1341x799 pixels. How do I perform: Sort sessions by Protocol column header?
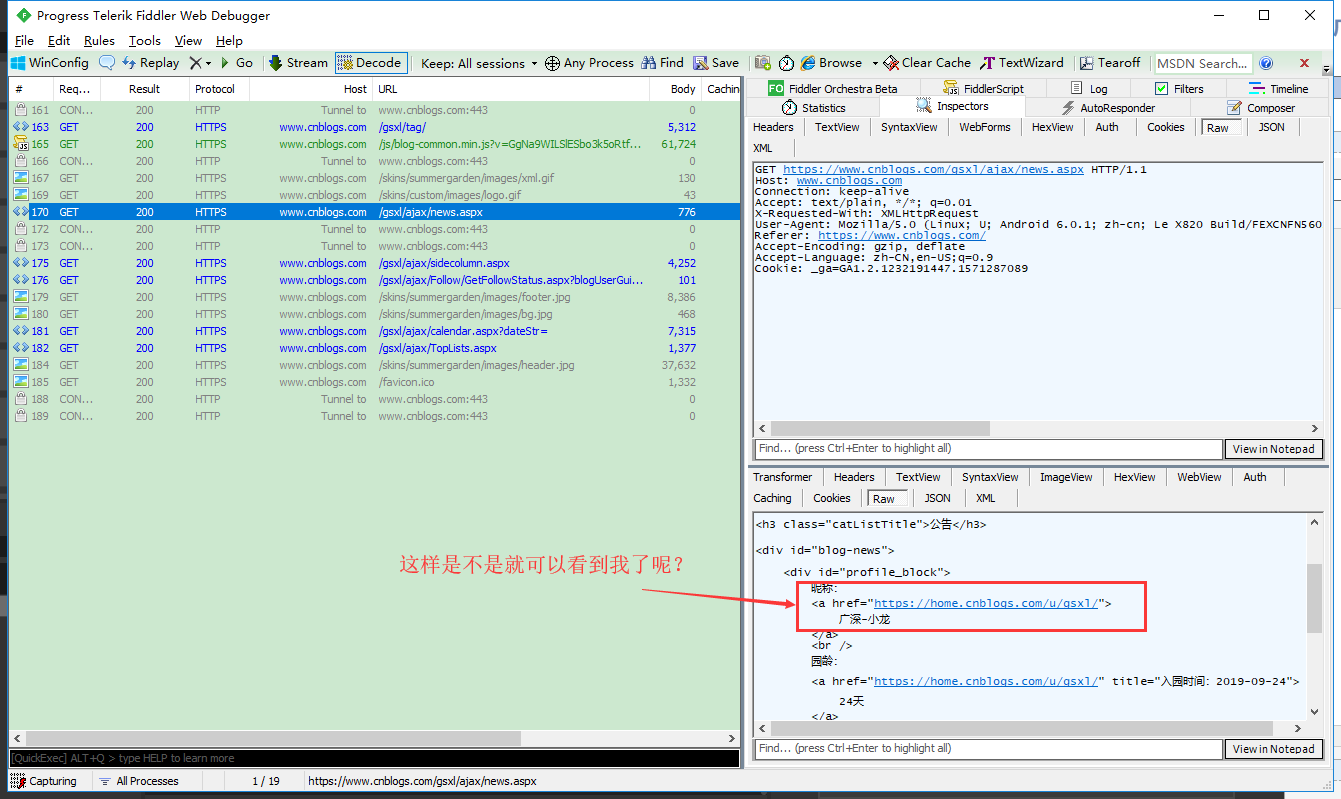pos(219,89)
